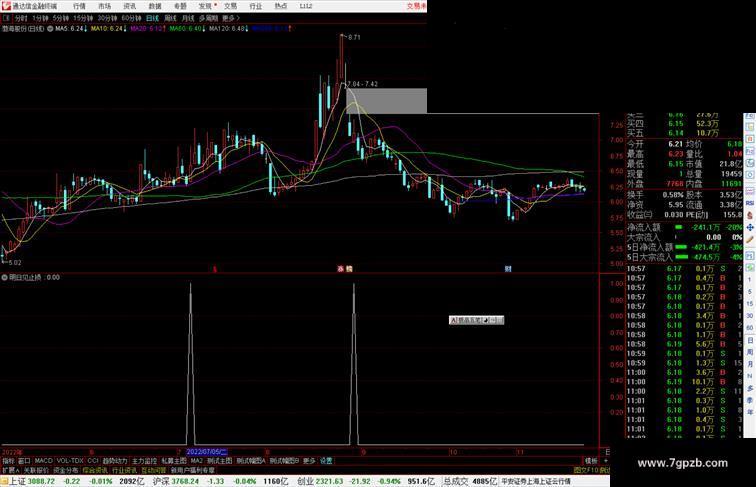Click the small icon left of 分时
This screenshot has width=756, height=487.
[6, 18]
